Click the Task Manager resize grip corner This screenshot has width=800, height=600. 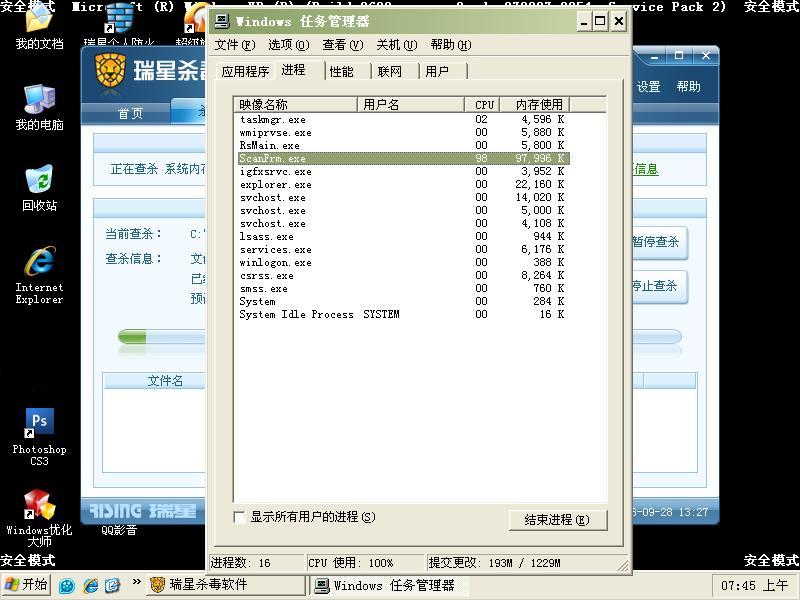(623, 565)
